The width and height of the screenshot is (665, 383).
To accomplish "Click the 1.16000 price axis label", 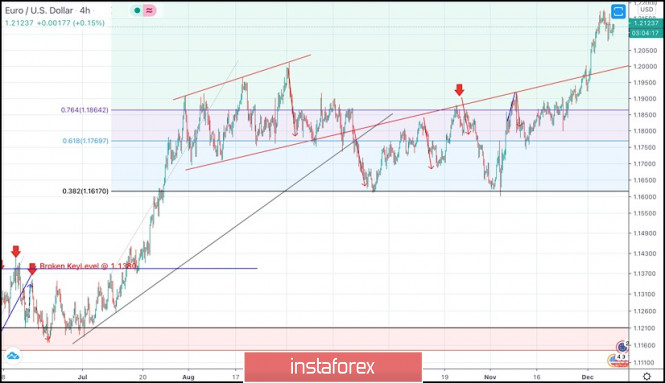I will pos(645,197).
